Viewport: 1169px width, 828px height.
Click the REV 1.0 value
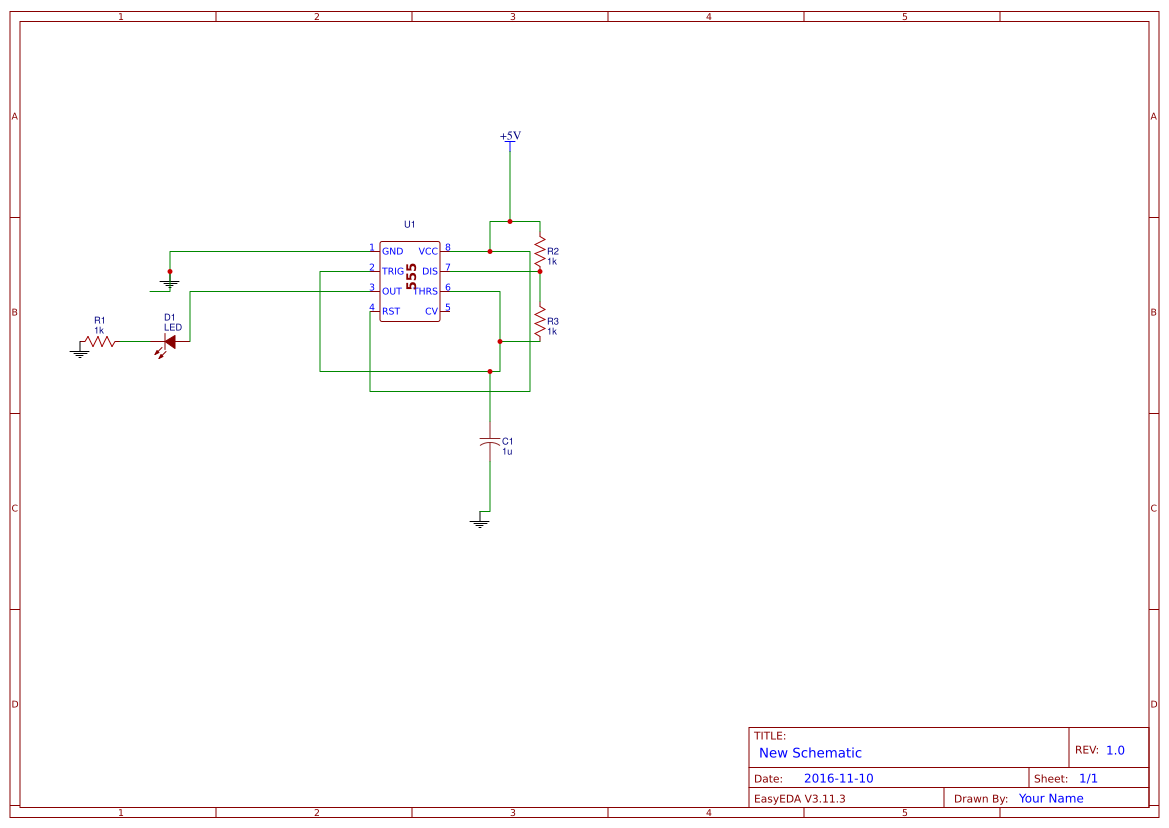coord(1115,750)
